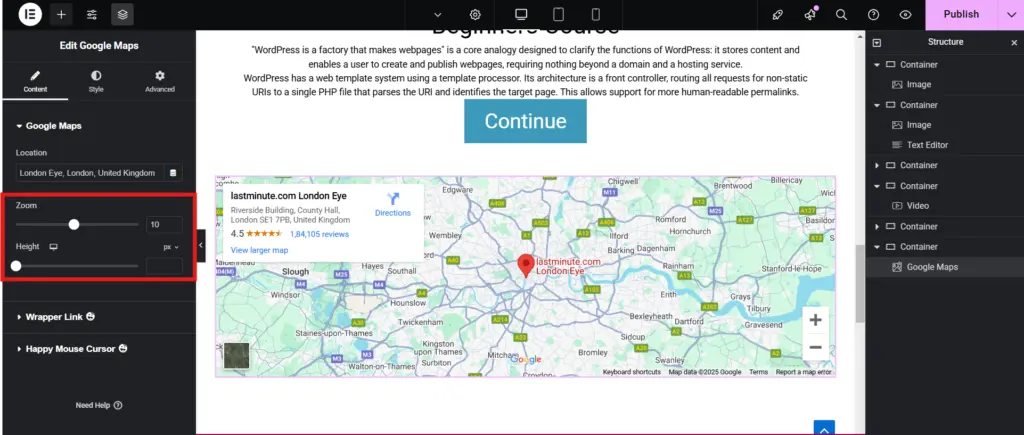Open the Advanced tab
Screen dimensions: 1024x435
point(160,82)
